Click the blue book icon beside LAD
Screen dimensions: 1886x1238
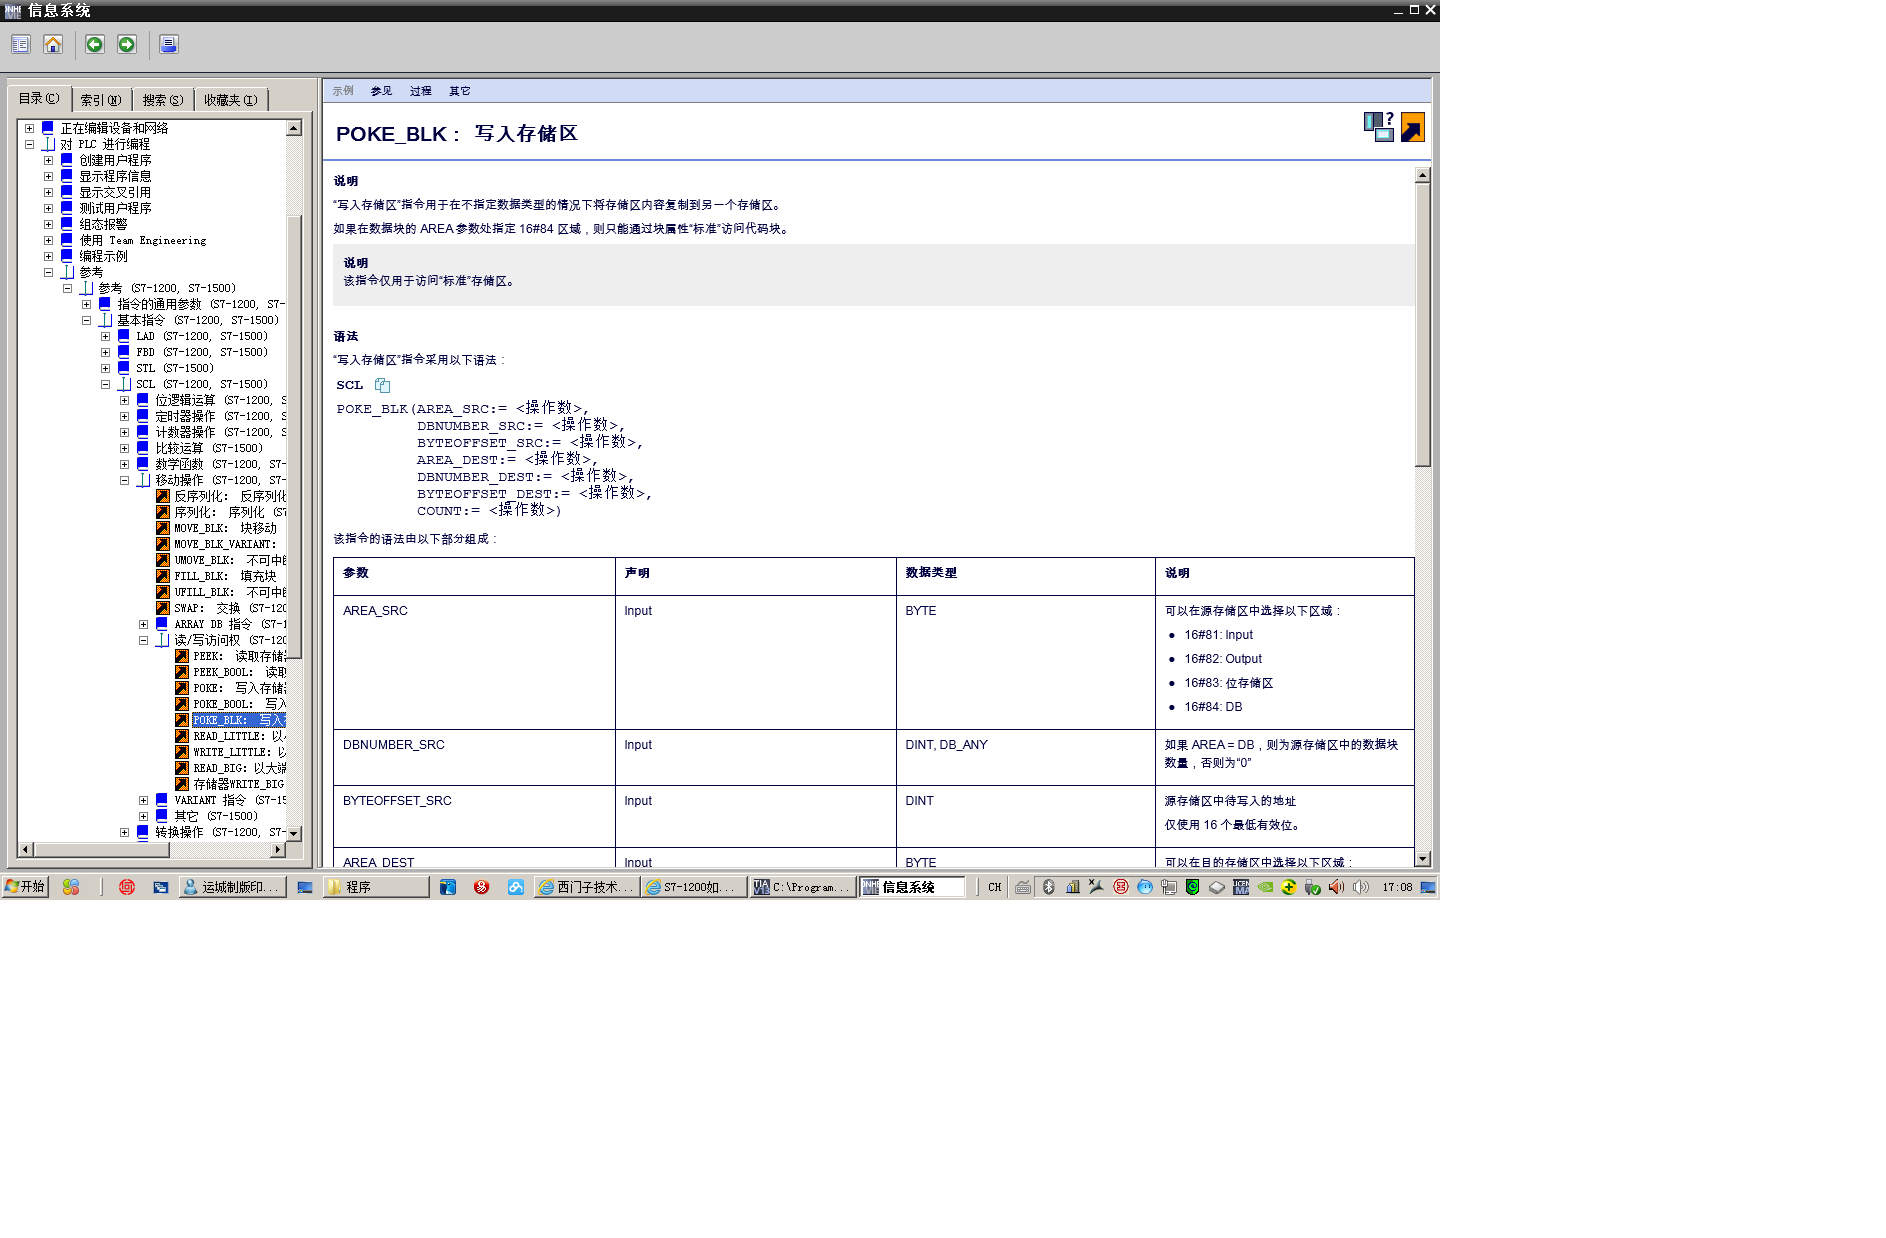pos(124,336)
